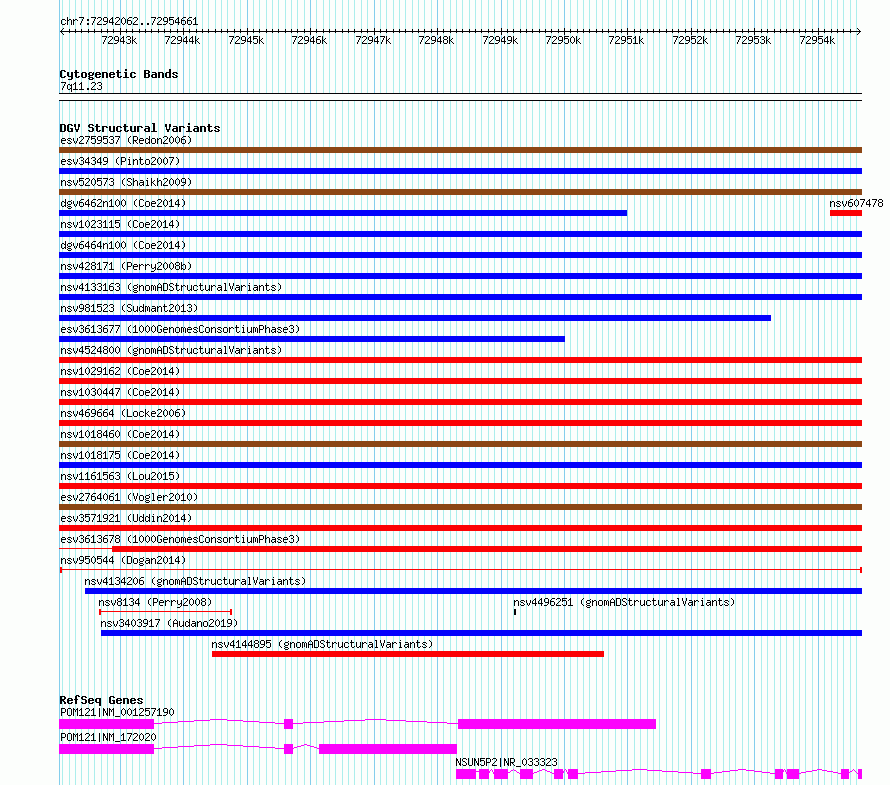Open the POM121|NM_172020 gene label
This screenshot has height=785, width=890.
(x=108, y=737)
